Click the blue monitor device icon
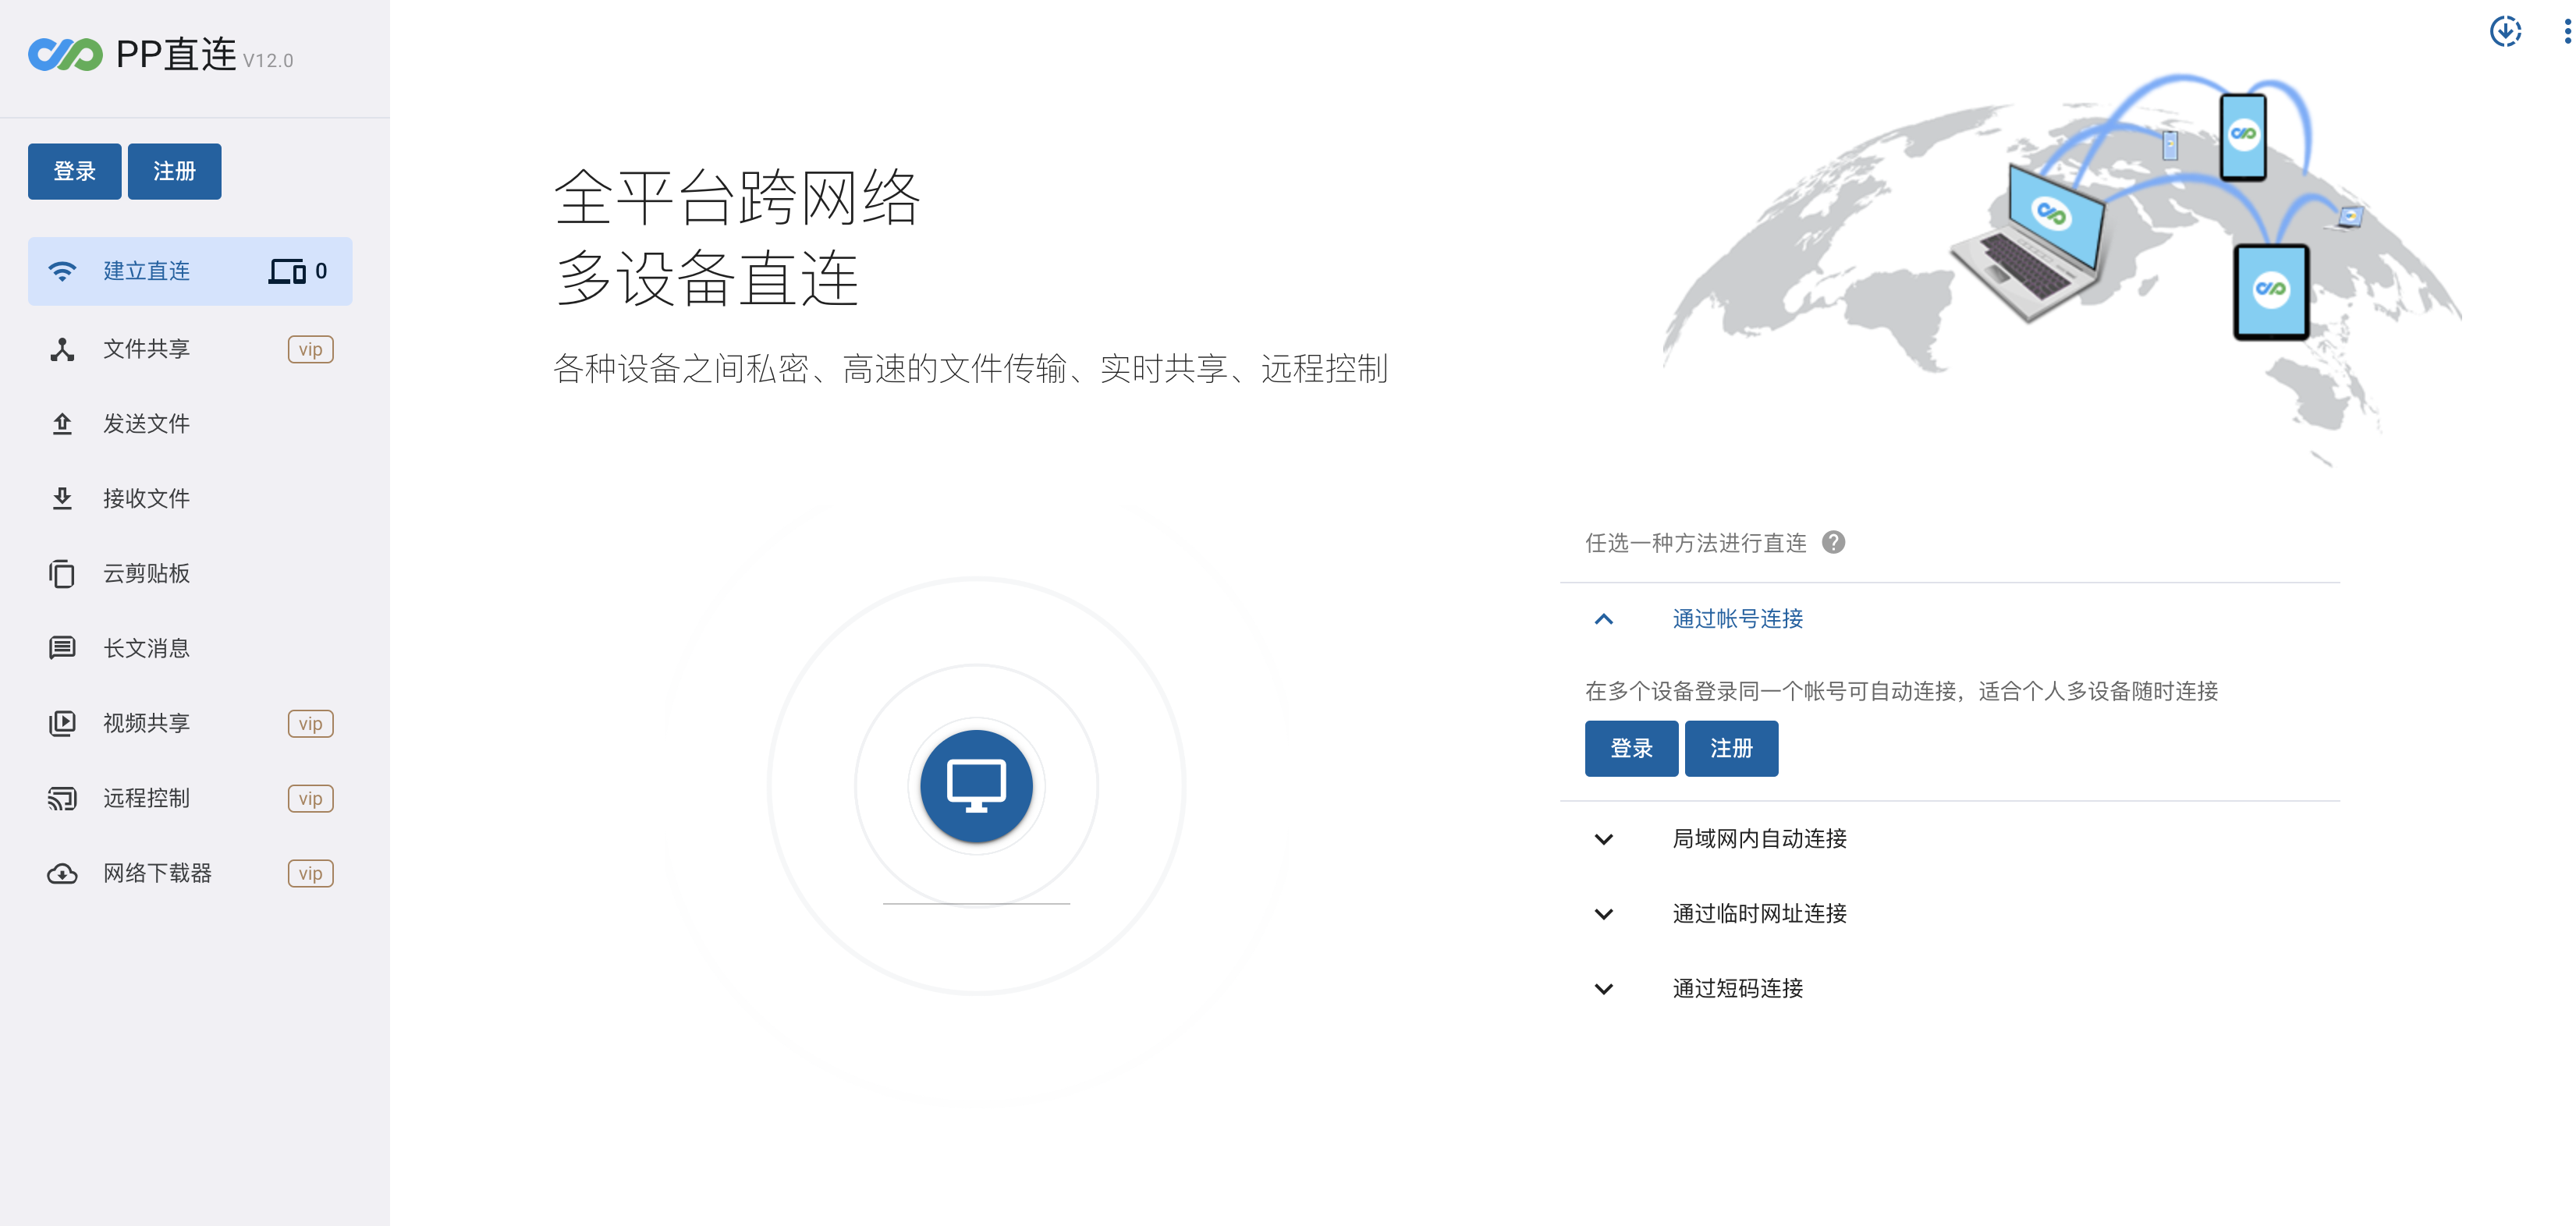 [x=976, y=786]
